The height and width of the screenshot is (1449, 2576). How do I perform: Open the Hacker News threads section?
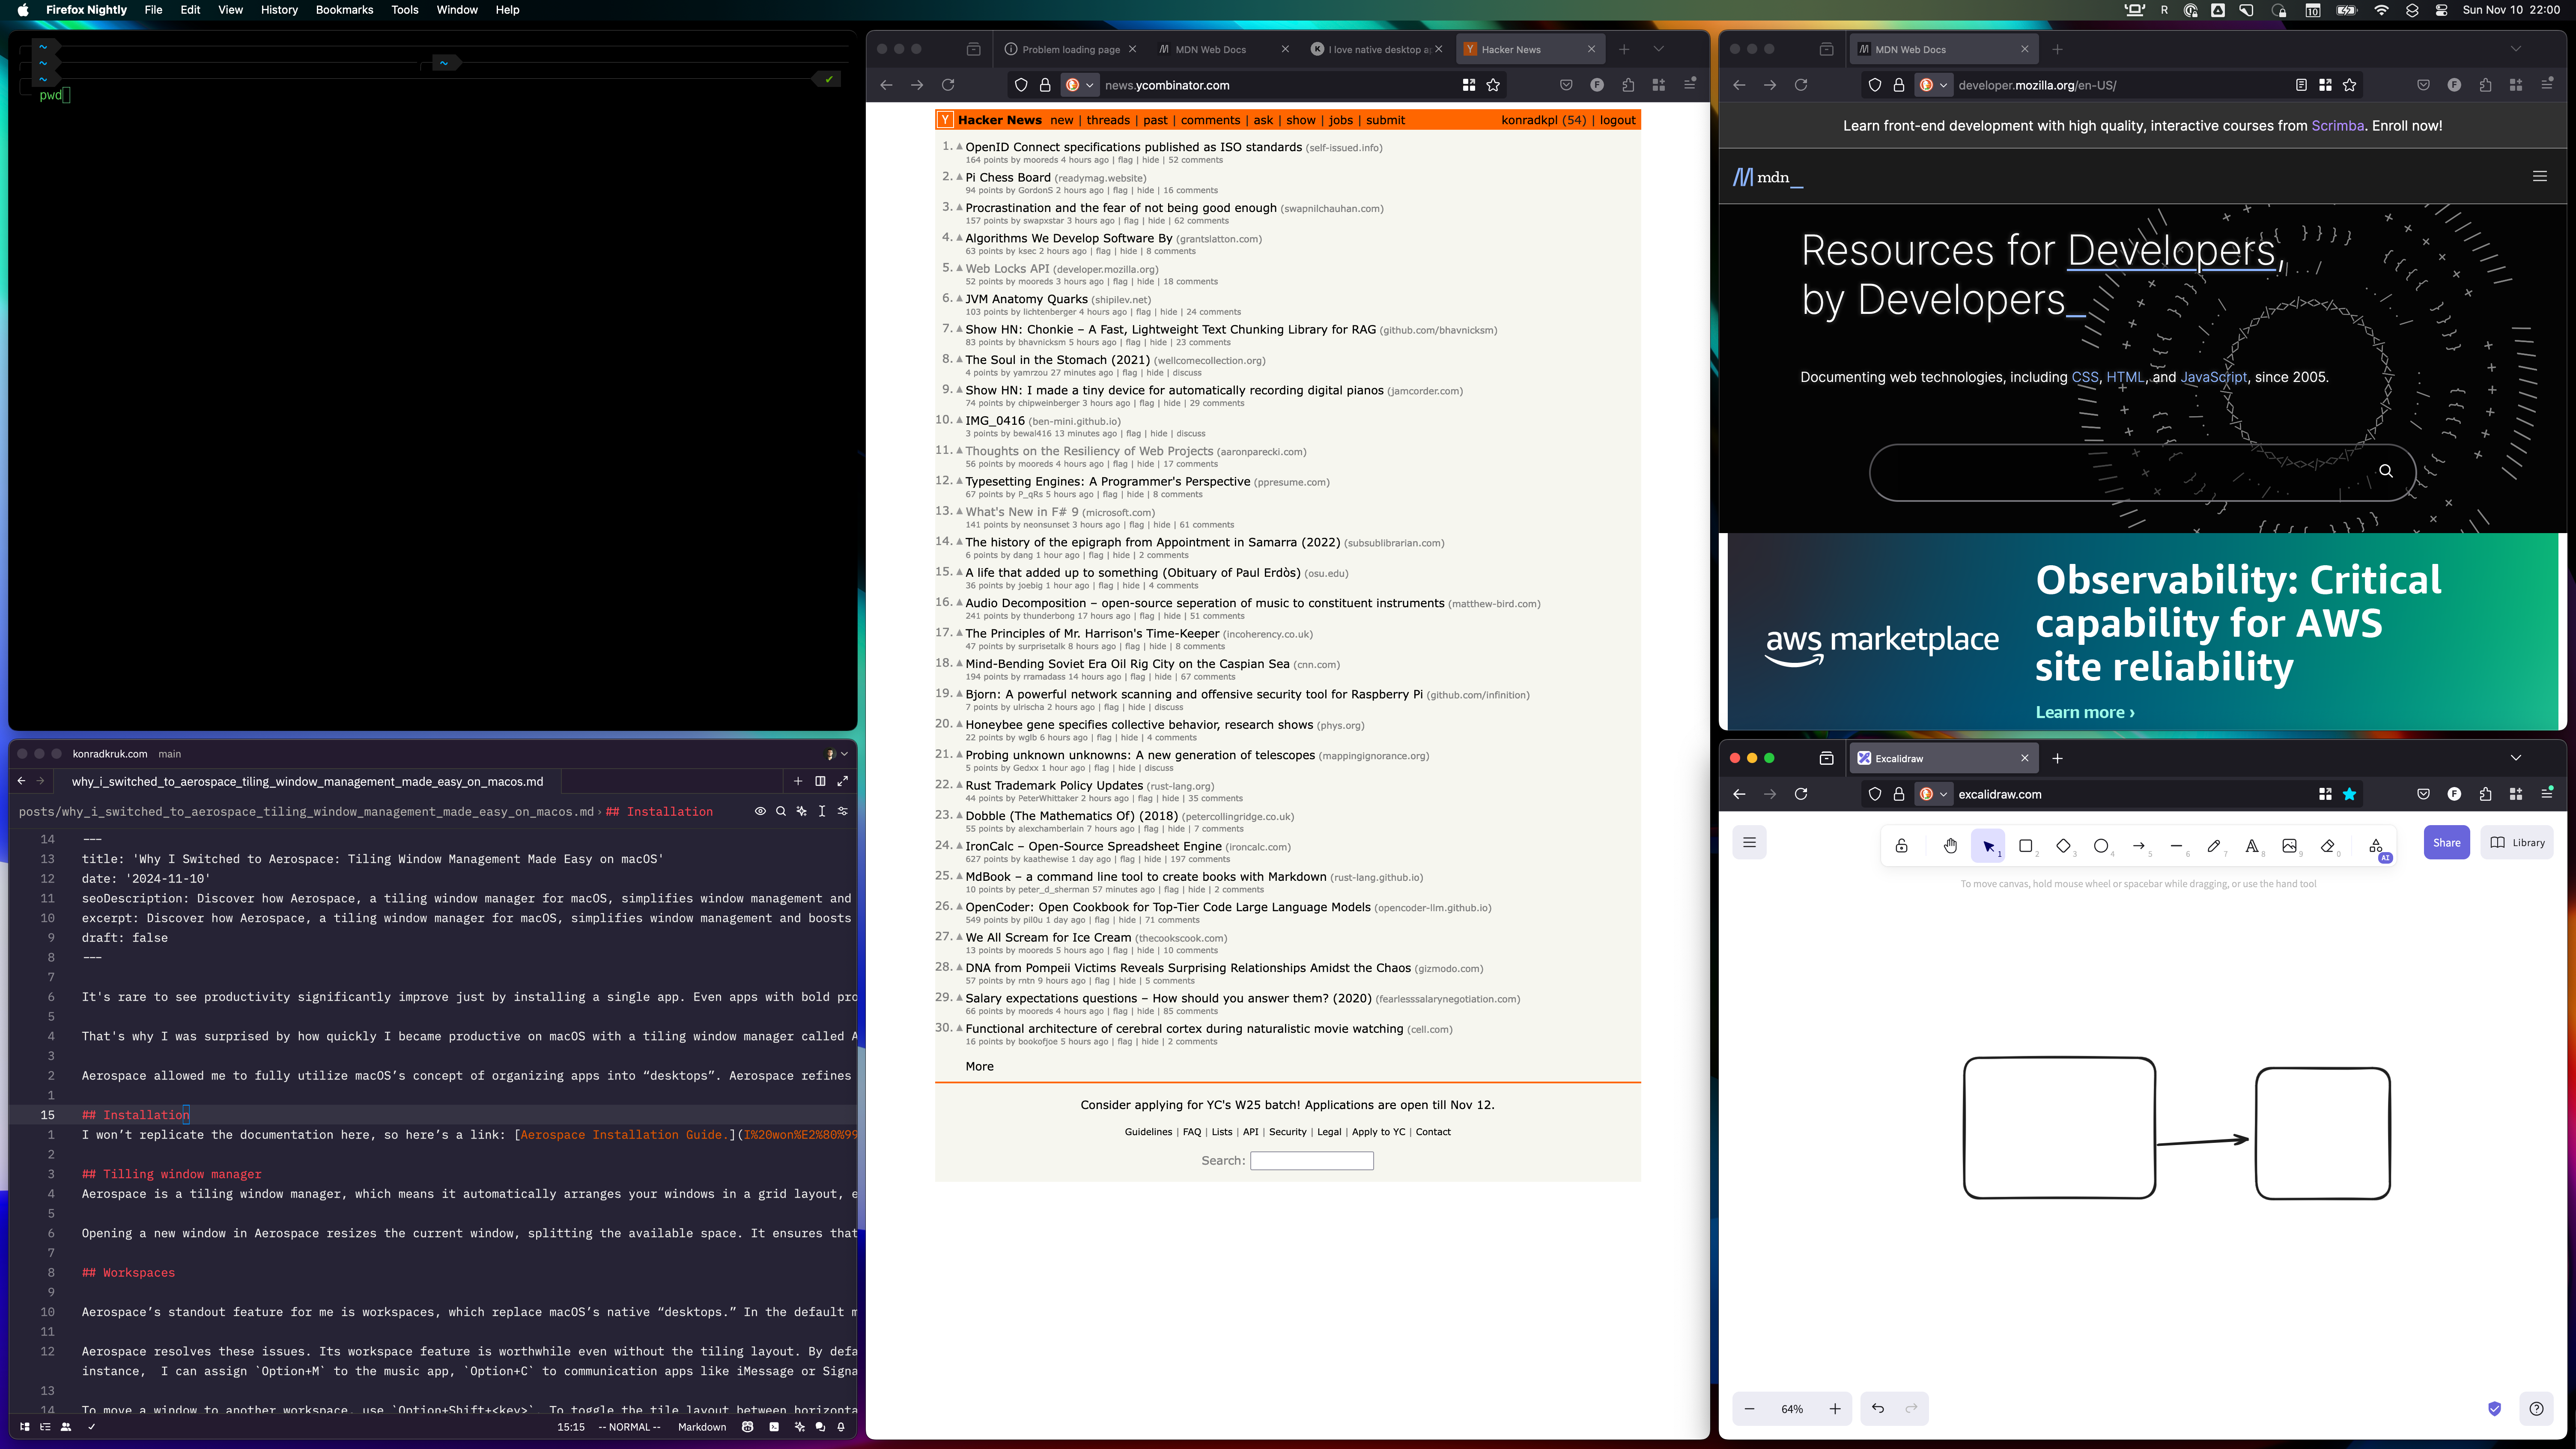coord(1108,120)
